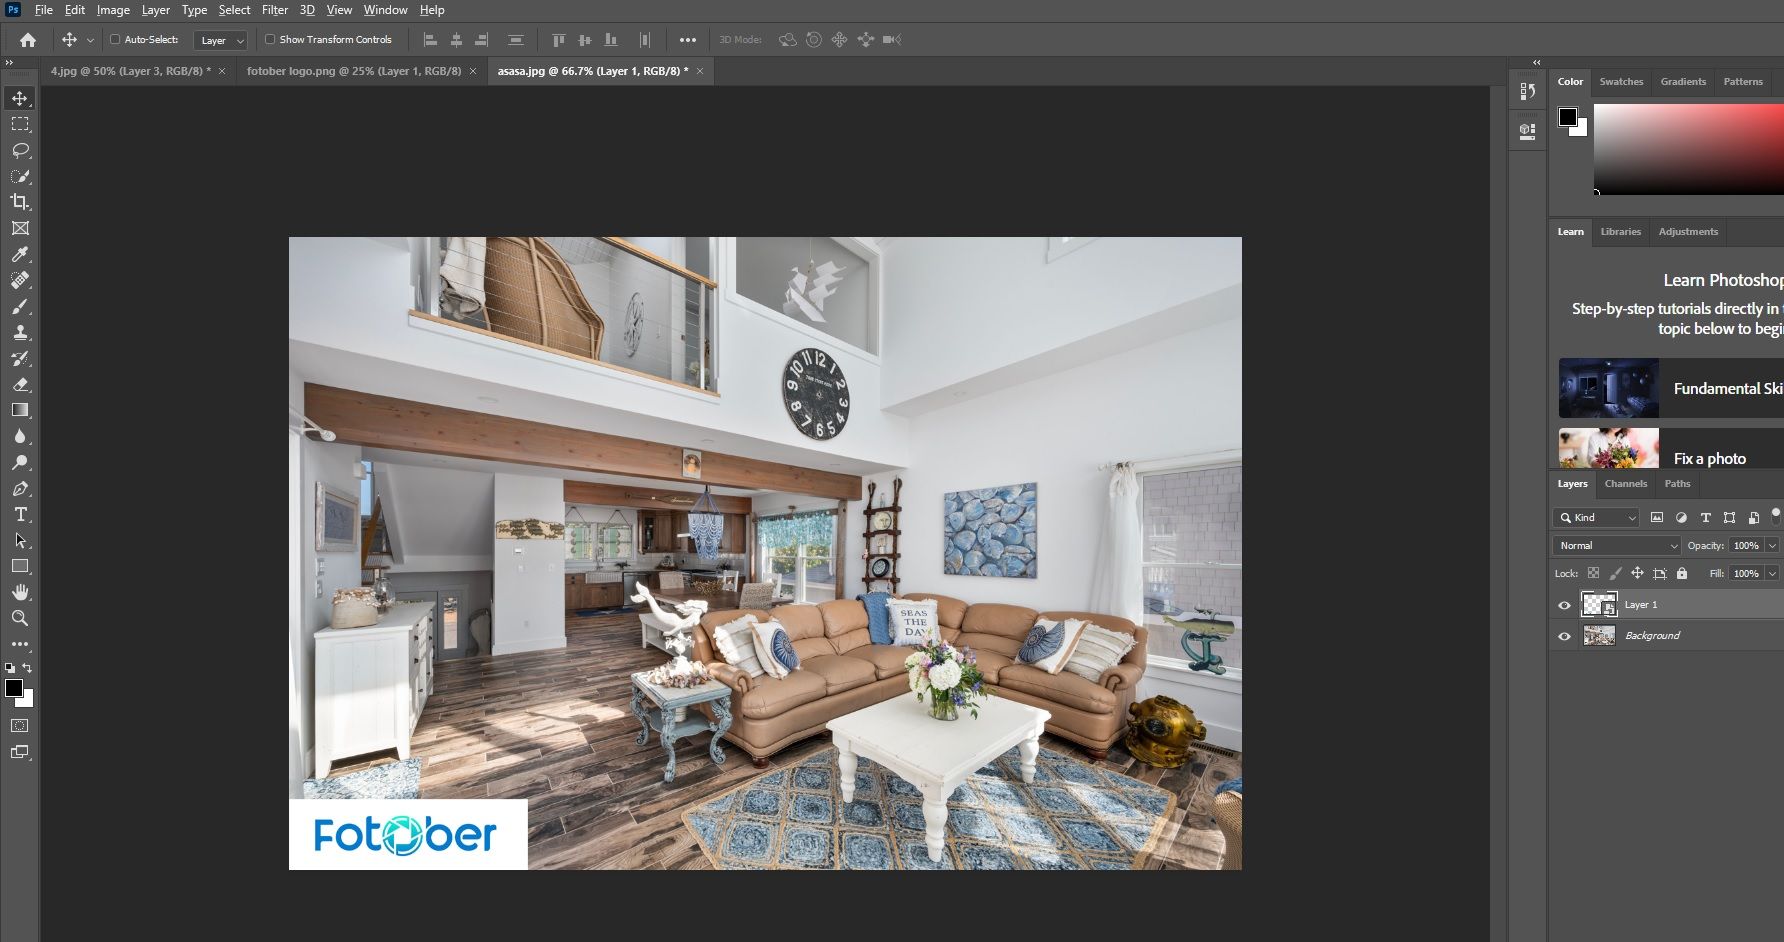
Task: Hide the Background layer visibility eye
Action: 1565,636
